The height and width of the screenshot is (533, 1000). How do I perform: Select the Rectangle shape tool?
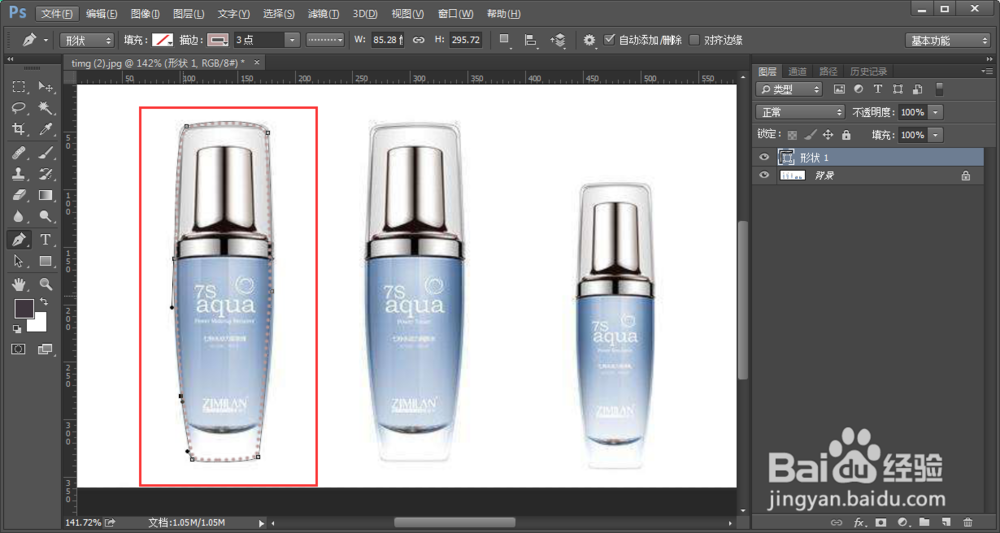tap(45, 261)
